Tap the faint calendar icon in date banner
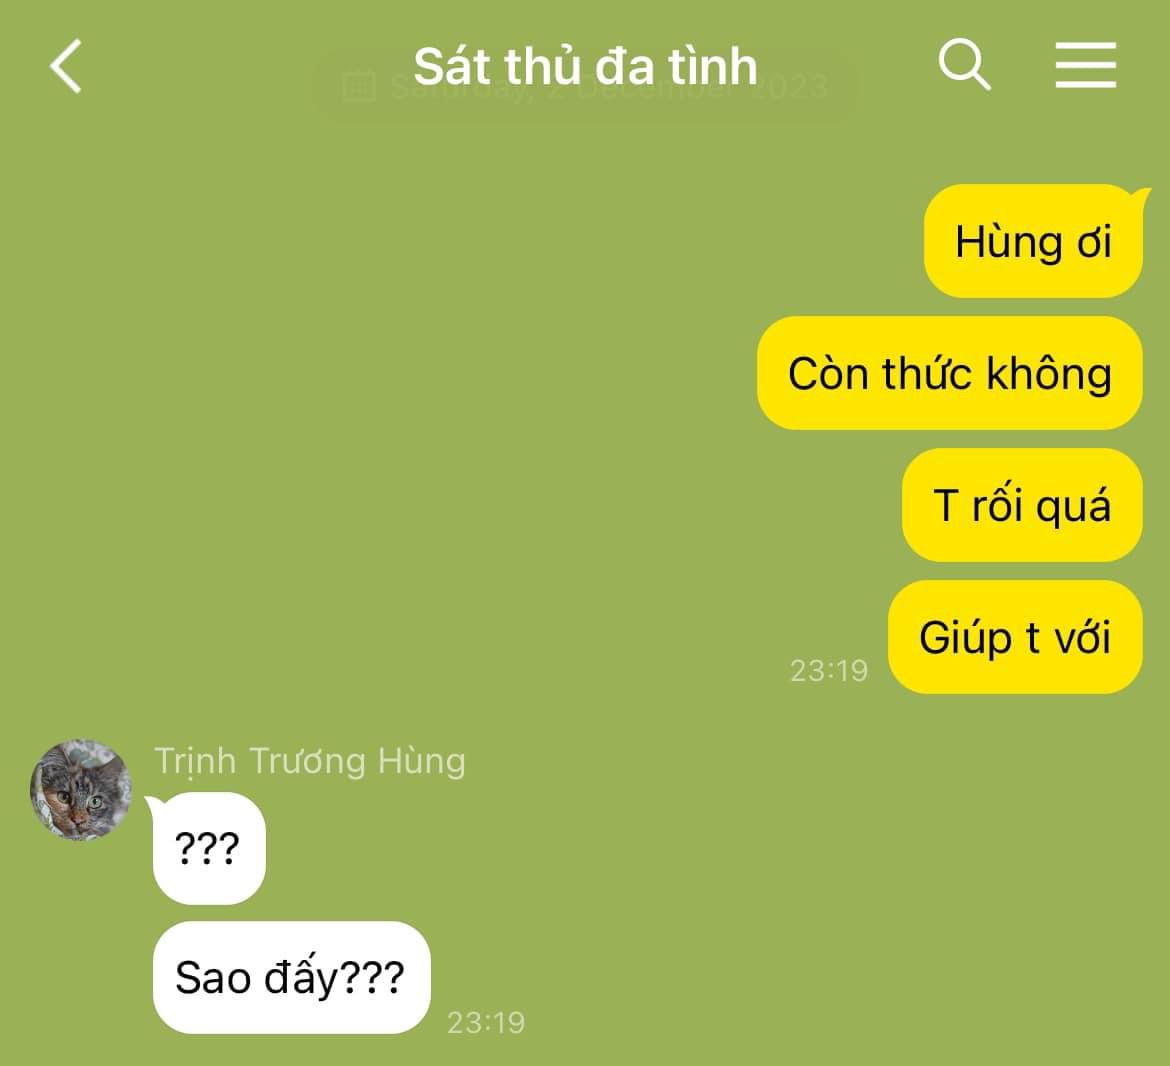This screenshot has width=1170, height=1066. (358, 85)
